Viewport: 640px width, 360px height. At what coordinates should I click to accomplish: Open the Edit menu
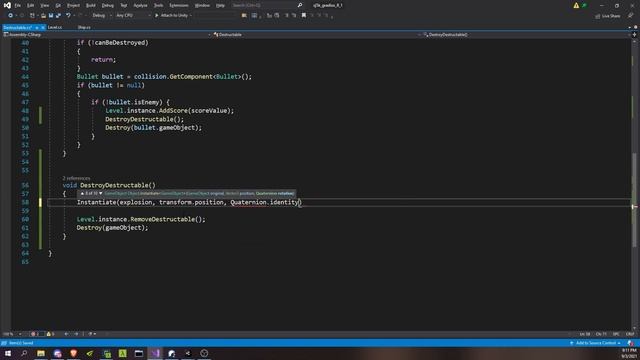[x=31, y=6]
